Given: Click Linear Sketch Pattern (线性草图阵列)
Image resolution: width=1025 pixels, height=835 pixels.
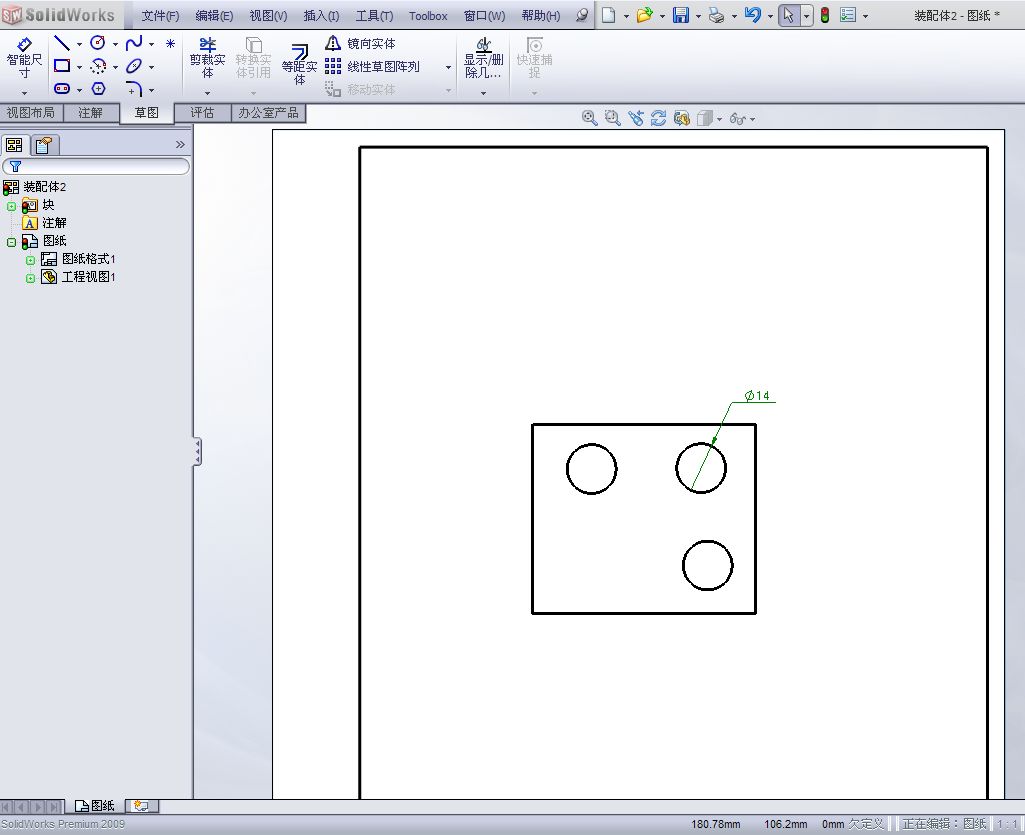Looking at the screenshot, I should pyautogui.click(x=373, y=67).
